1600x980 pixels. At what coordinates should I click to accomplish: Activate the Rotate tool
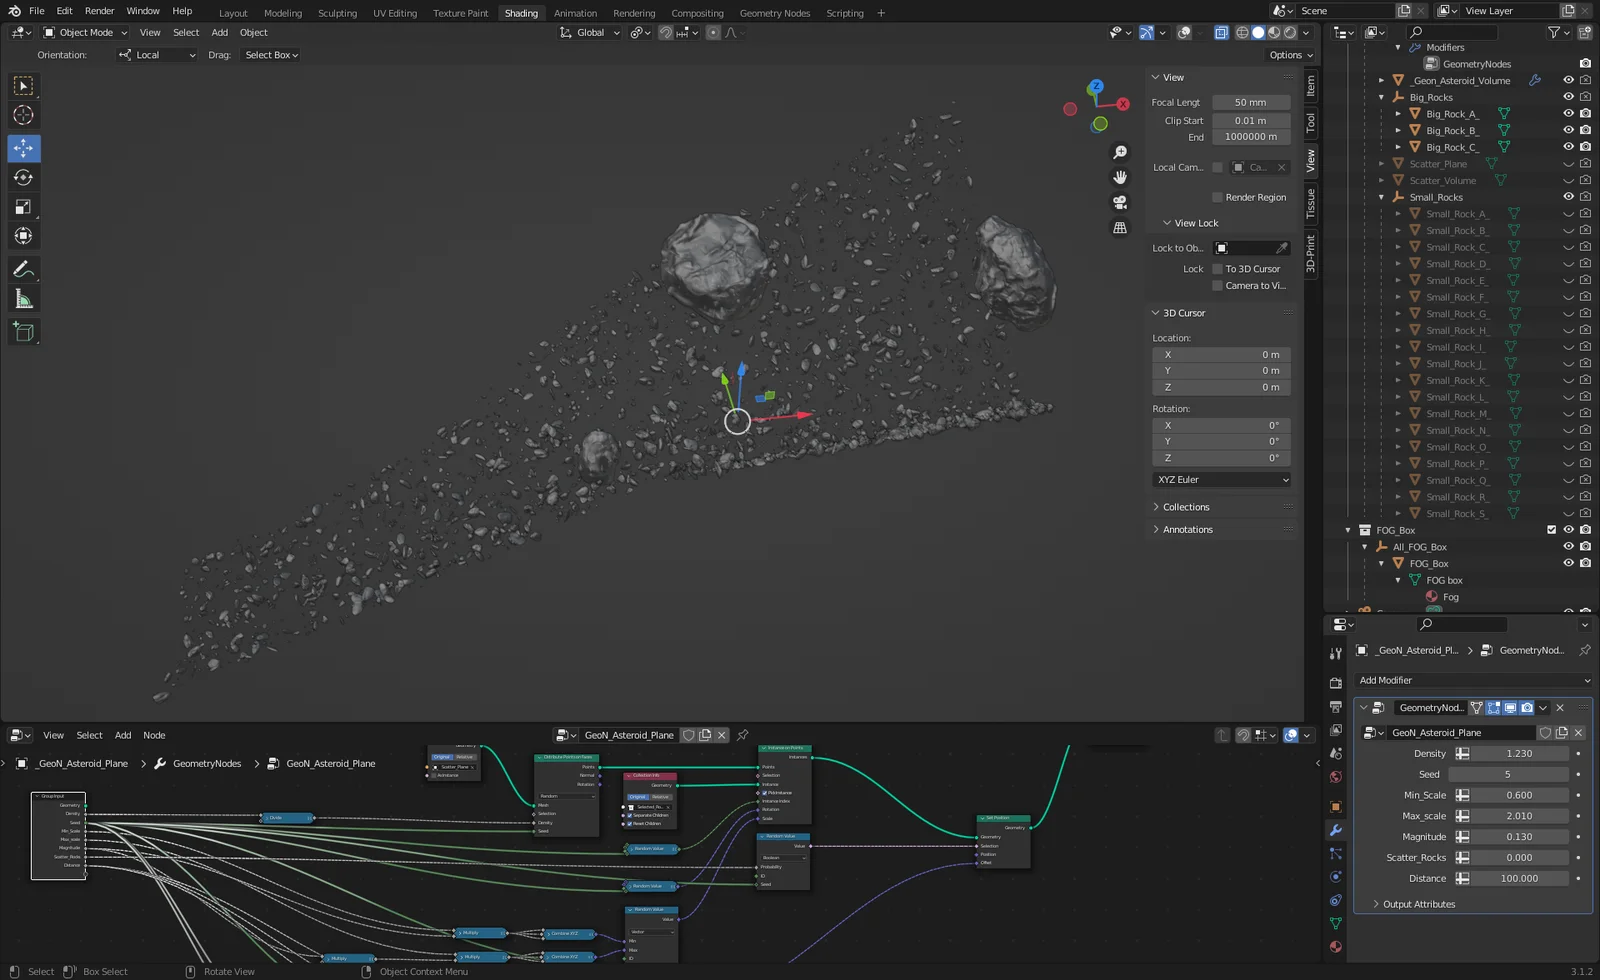pos(23,177)
